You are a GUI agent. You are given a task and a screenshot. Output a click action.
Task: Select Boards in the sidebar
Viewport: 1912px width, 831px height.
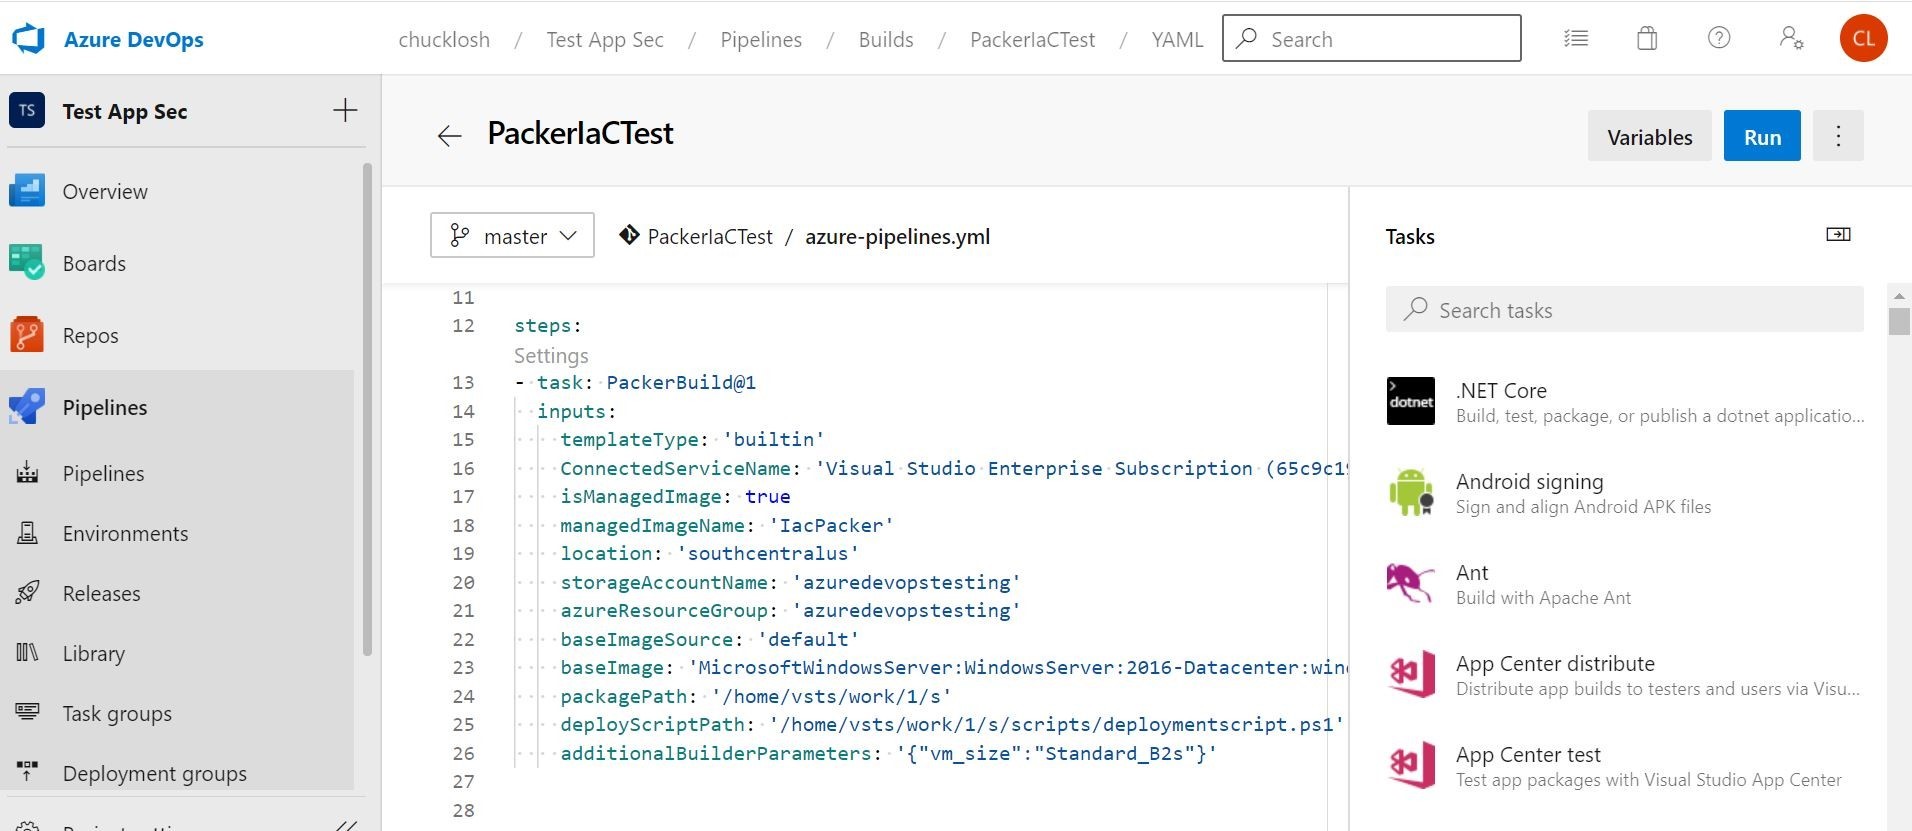tap(94, 264)
